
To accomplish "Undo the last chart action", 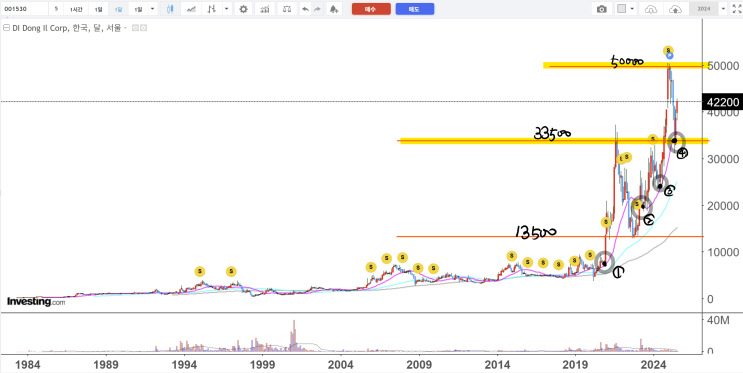I will [x=306, y=9].
